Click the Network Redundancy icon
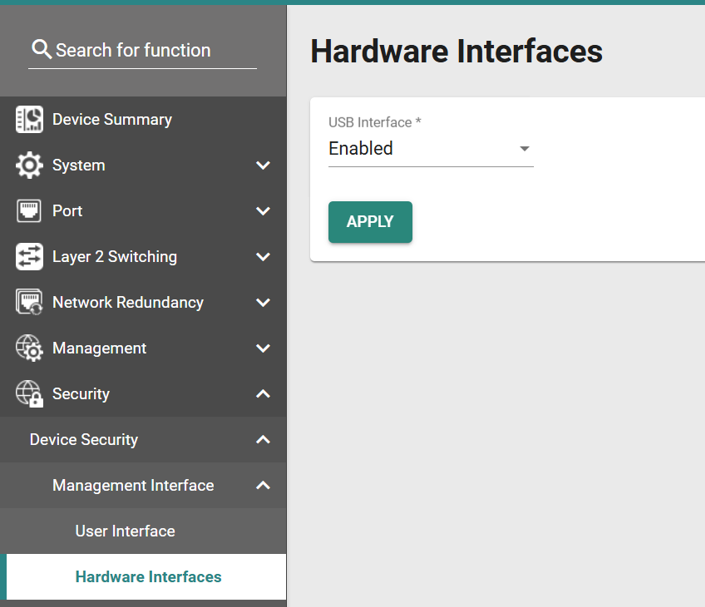The image size is (705, 607). [x=29, y=302]
